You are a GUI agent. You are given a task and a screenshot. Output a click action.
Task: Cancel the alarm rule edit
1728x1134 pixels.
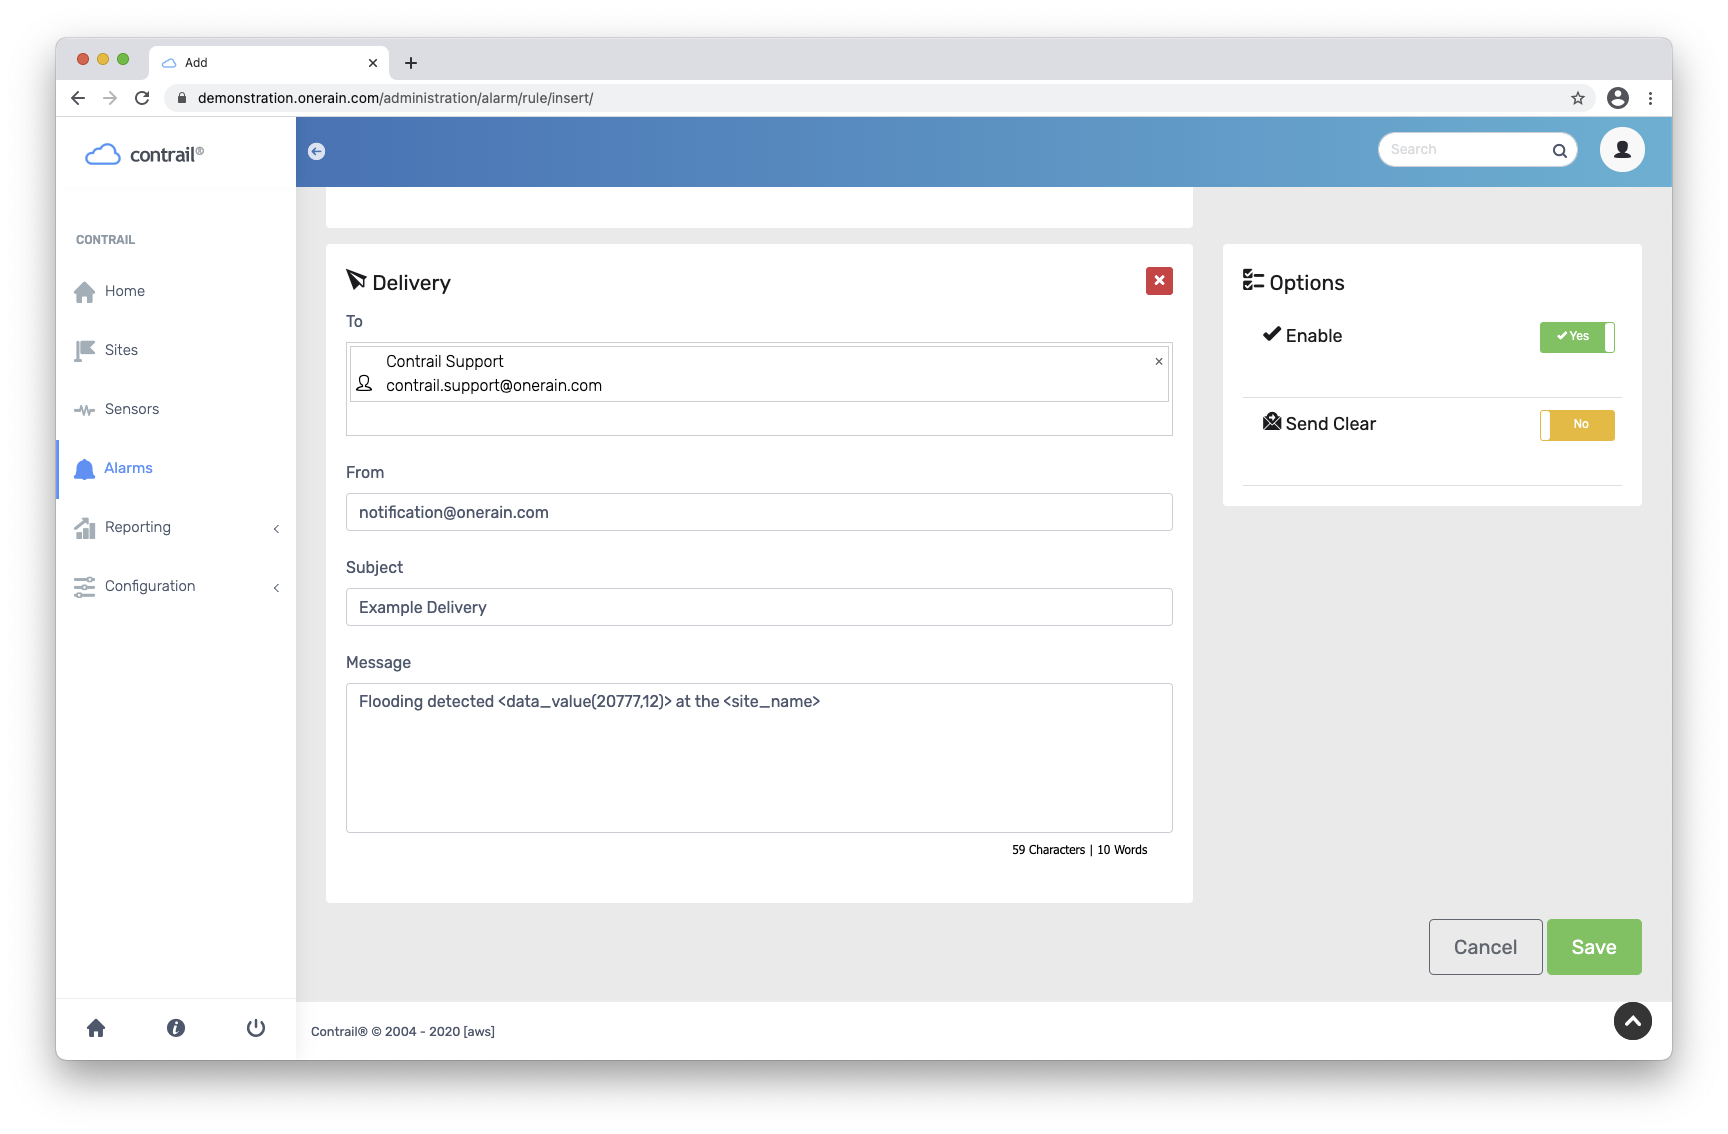click(x=1485, y=946)
